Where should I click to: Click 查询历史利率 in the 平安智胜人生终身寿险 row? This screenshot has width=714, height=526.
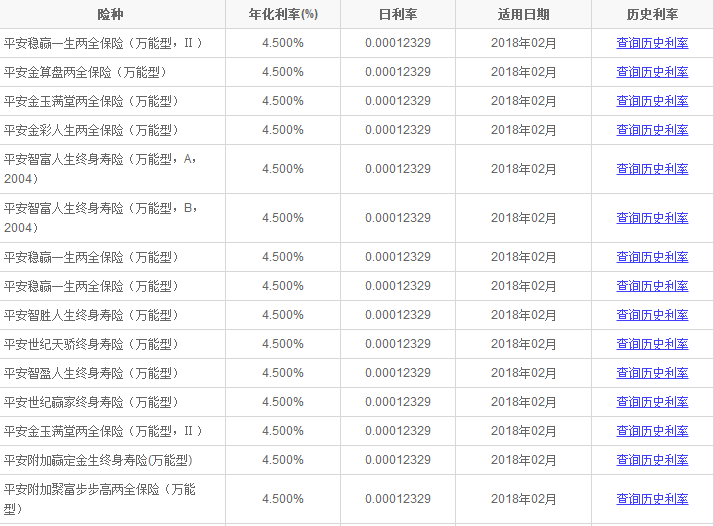(652, 315)
